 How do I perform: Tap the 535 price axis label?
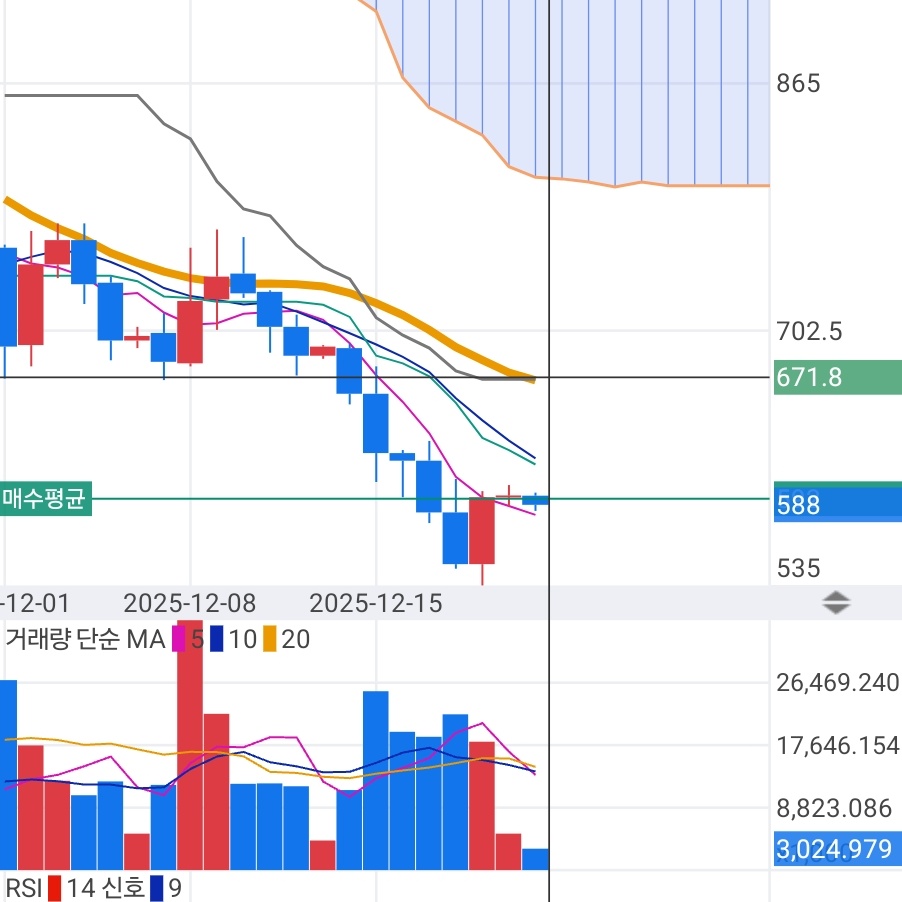798,568
